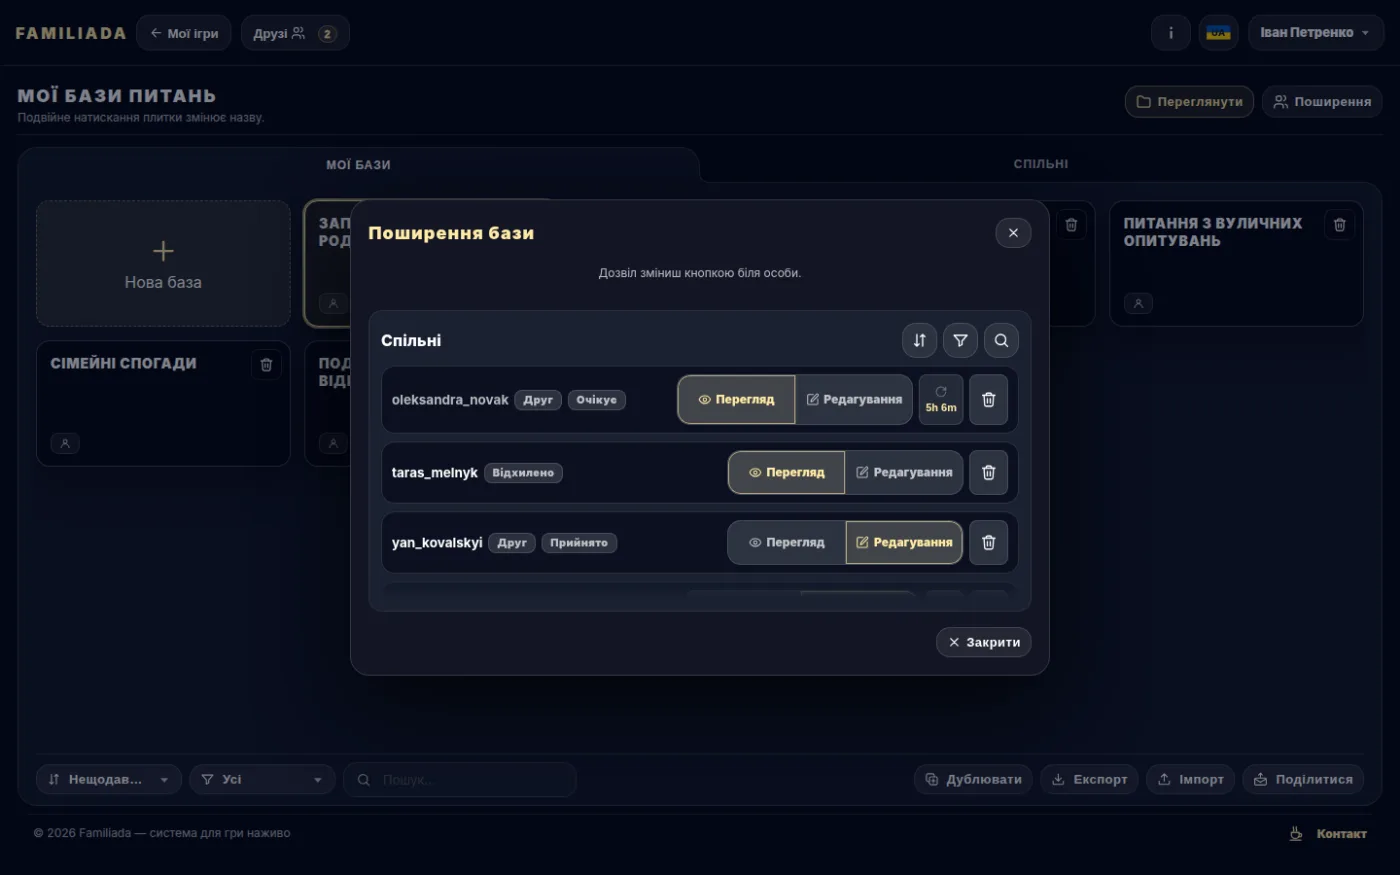Screen dimensions: 1400x875
Task: Open the filter icon in Спільні header
Action: point(960,340)
